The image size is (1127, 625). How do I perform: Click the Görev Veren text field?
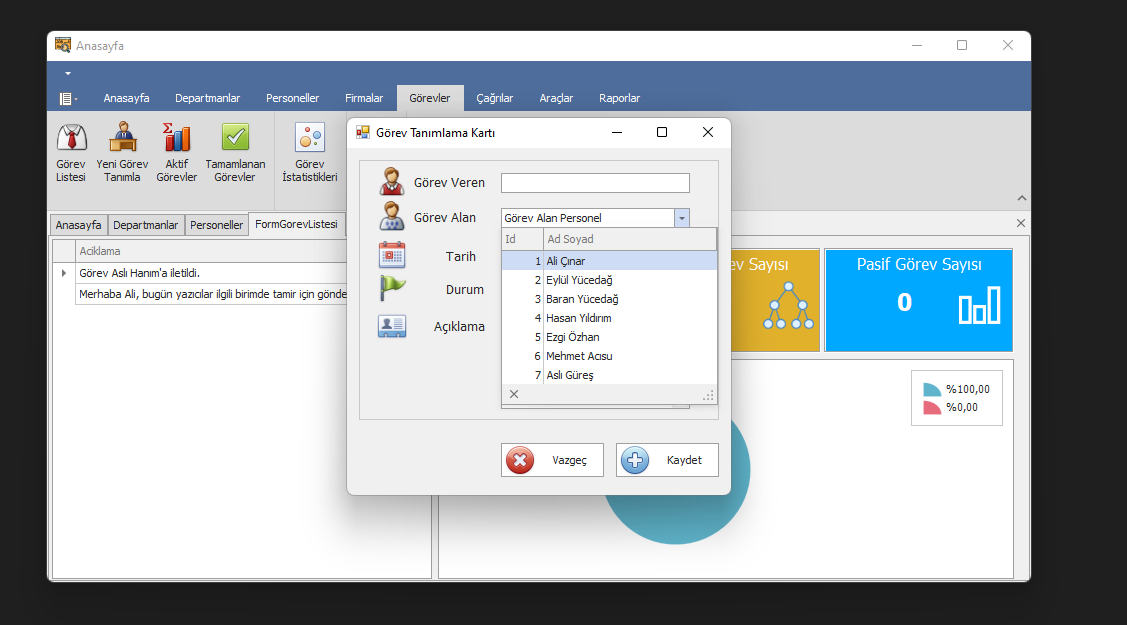pyautogui.click(x=595, y=183)
